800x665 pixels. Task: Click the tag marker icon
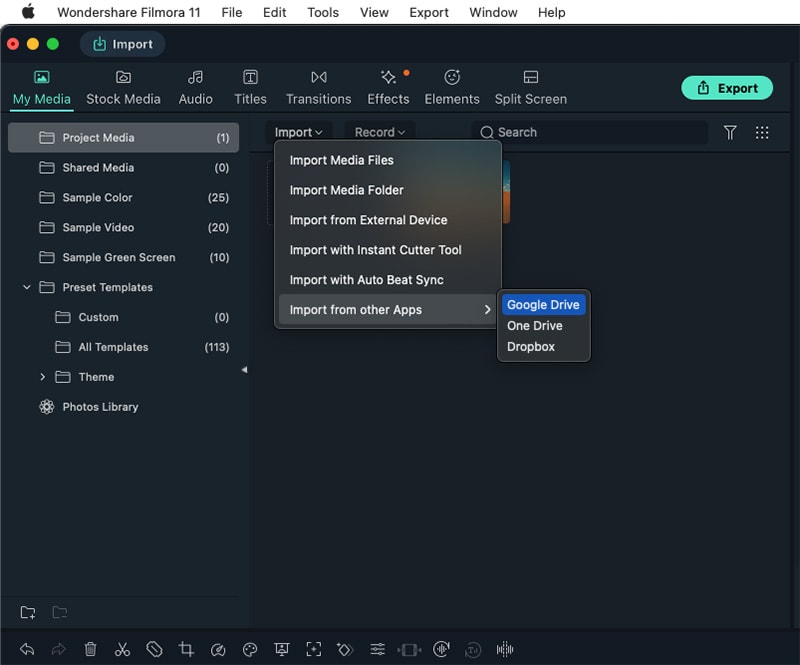click(x=154, y=649)
